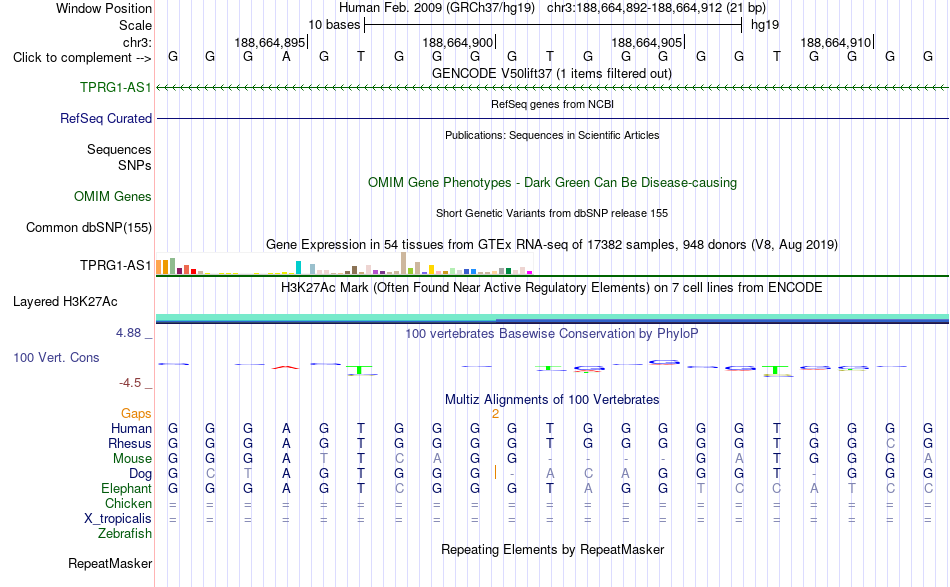The width and height of the screenshot is (950, 587).
Task: Select the Dog species row label
Action: (140, 474)
